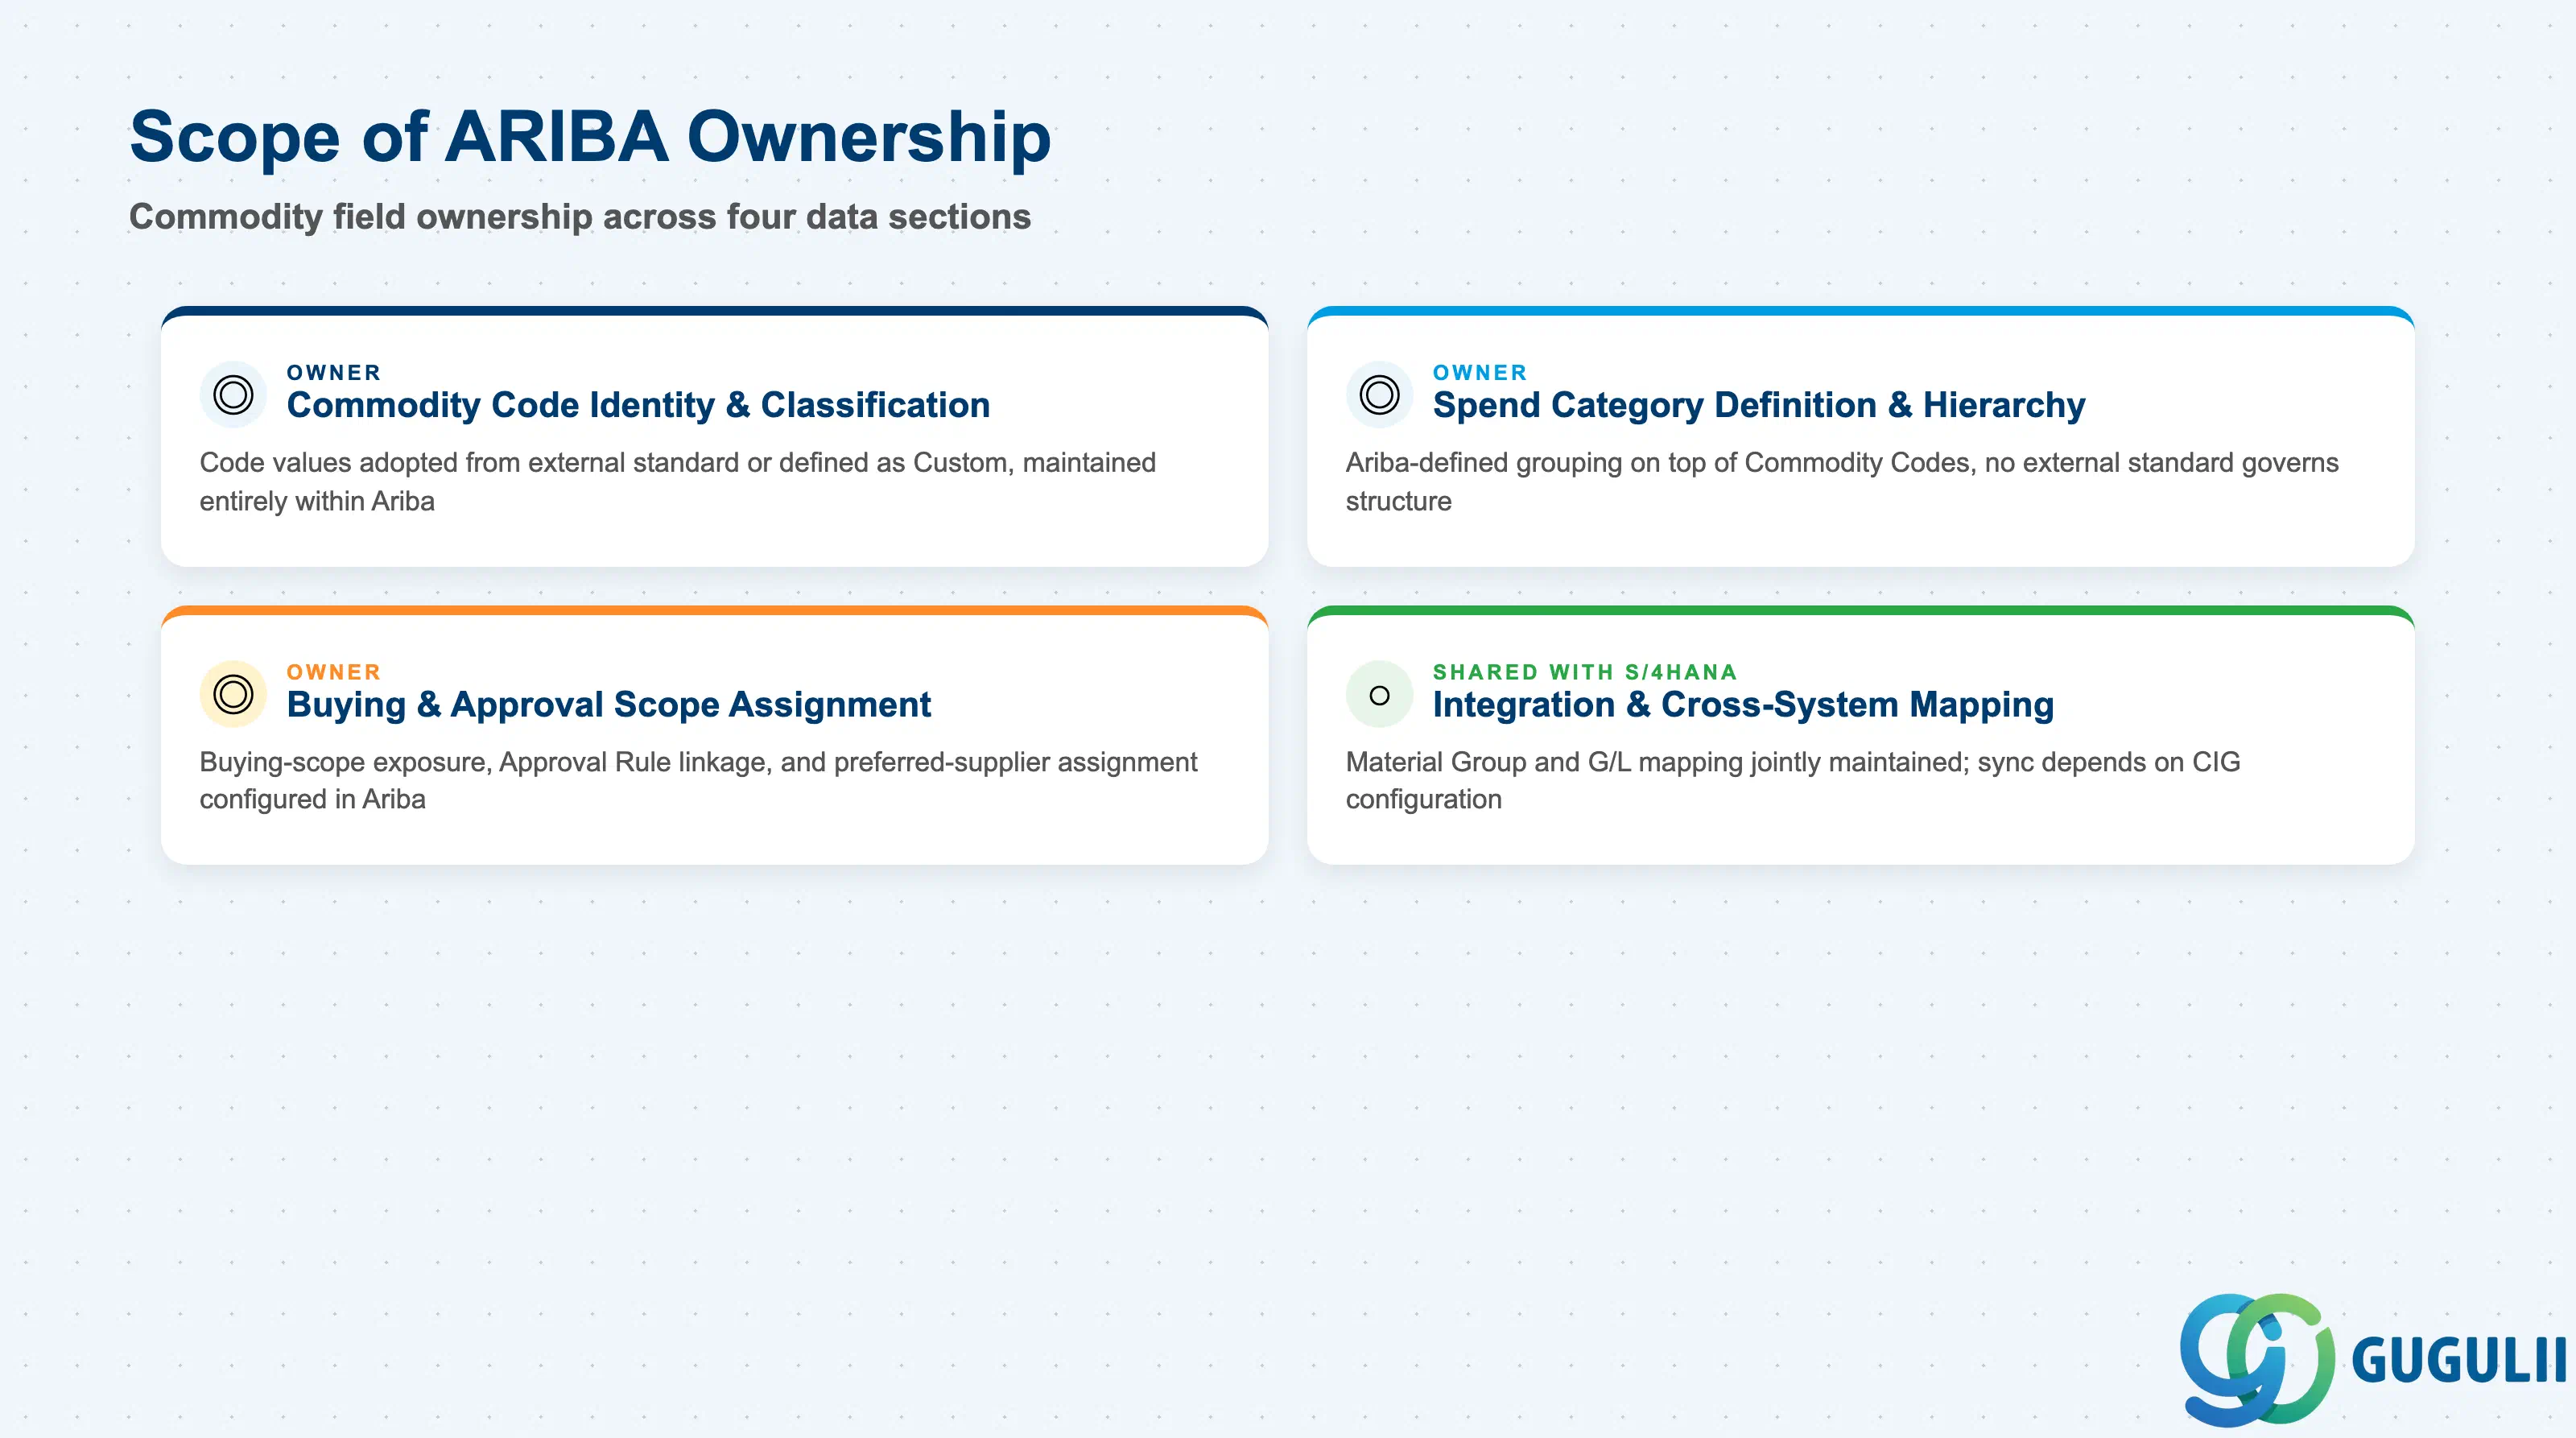Click the description starting 'Ariba-defined grouping'
This screenshot has width=2576, height=1438.
(1842, 481)
